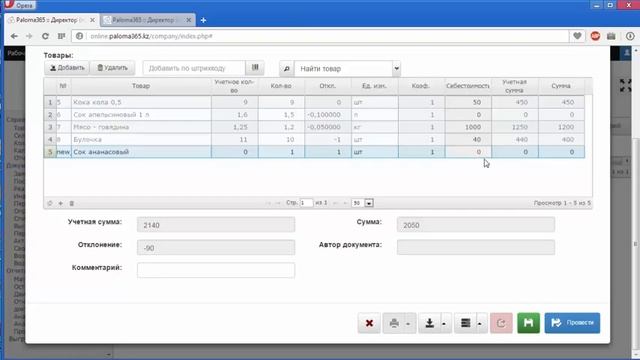Viewport: 640px width, 360px height.
Task: Click the green save disk button
Action: tap(528, 323)
